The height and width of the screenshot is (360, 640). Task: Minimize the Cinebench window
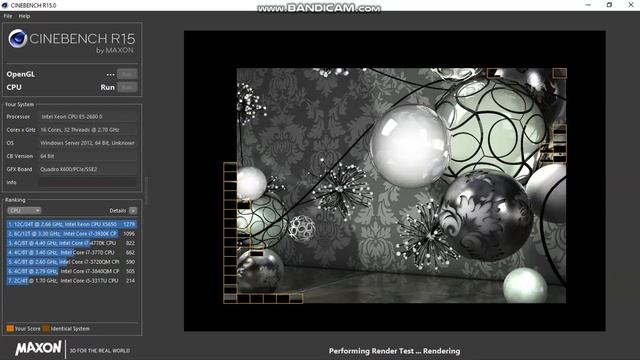[588, 5]
